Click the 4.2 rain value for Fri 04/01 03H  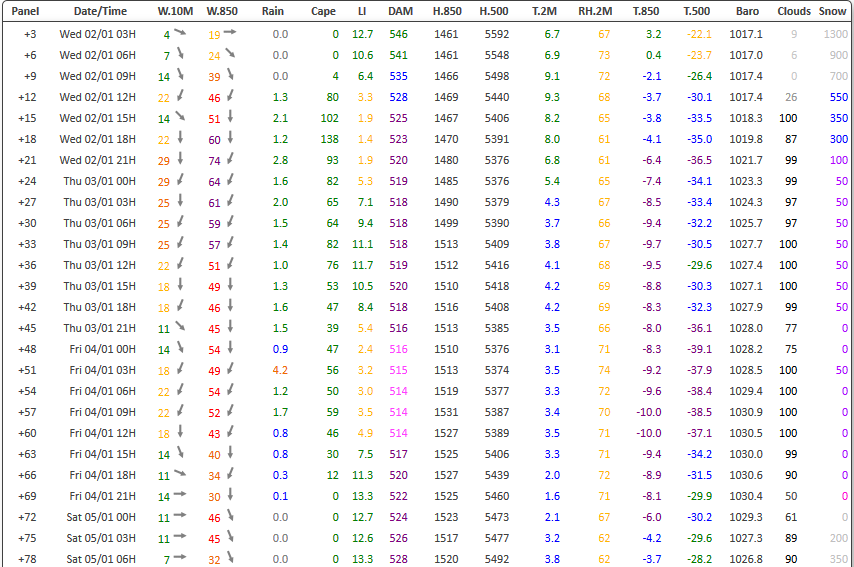(x=280, y=370)
